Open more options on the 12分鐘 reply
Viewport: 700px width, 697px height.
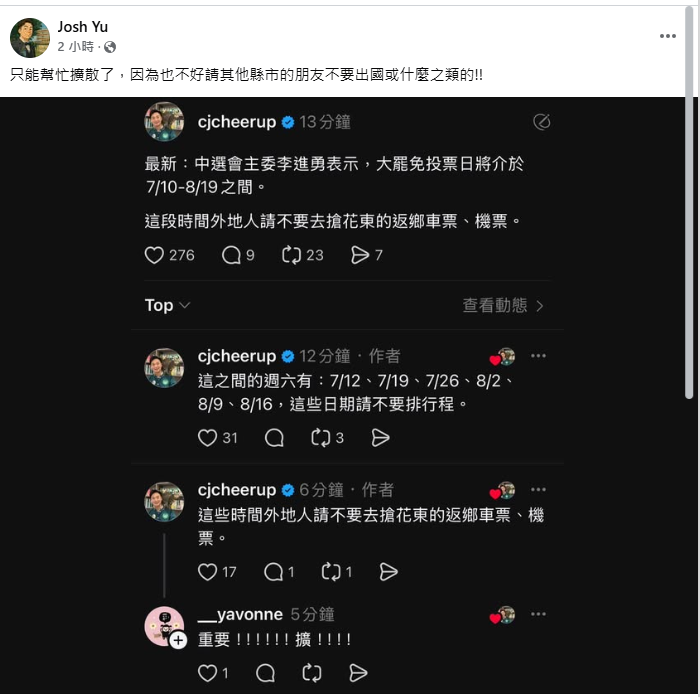(538, 356)
